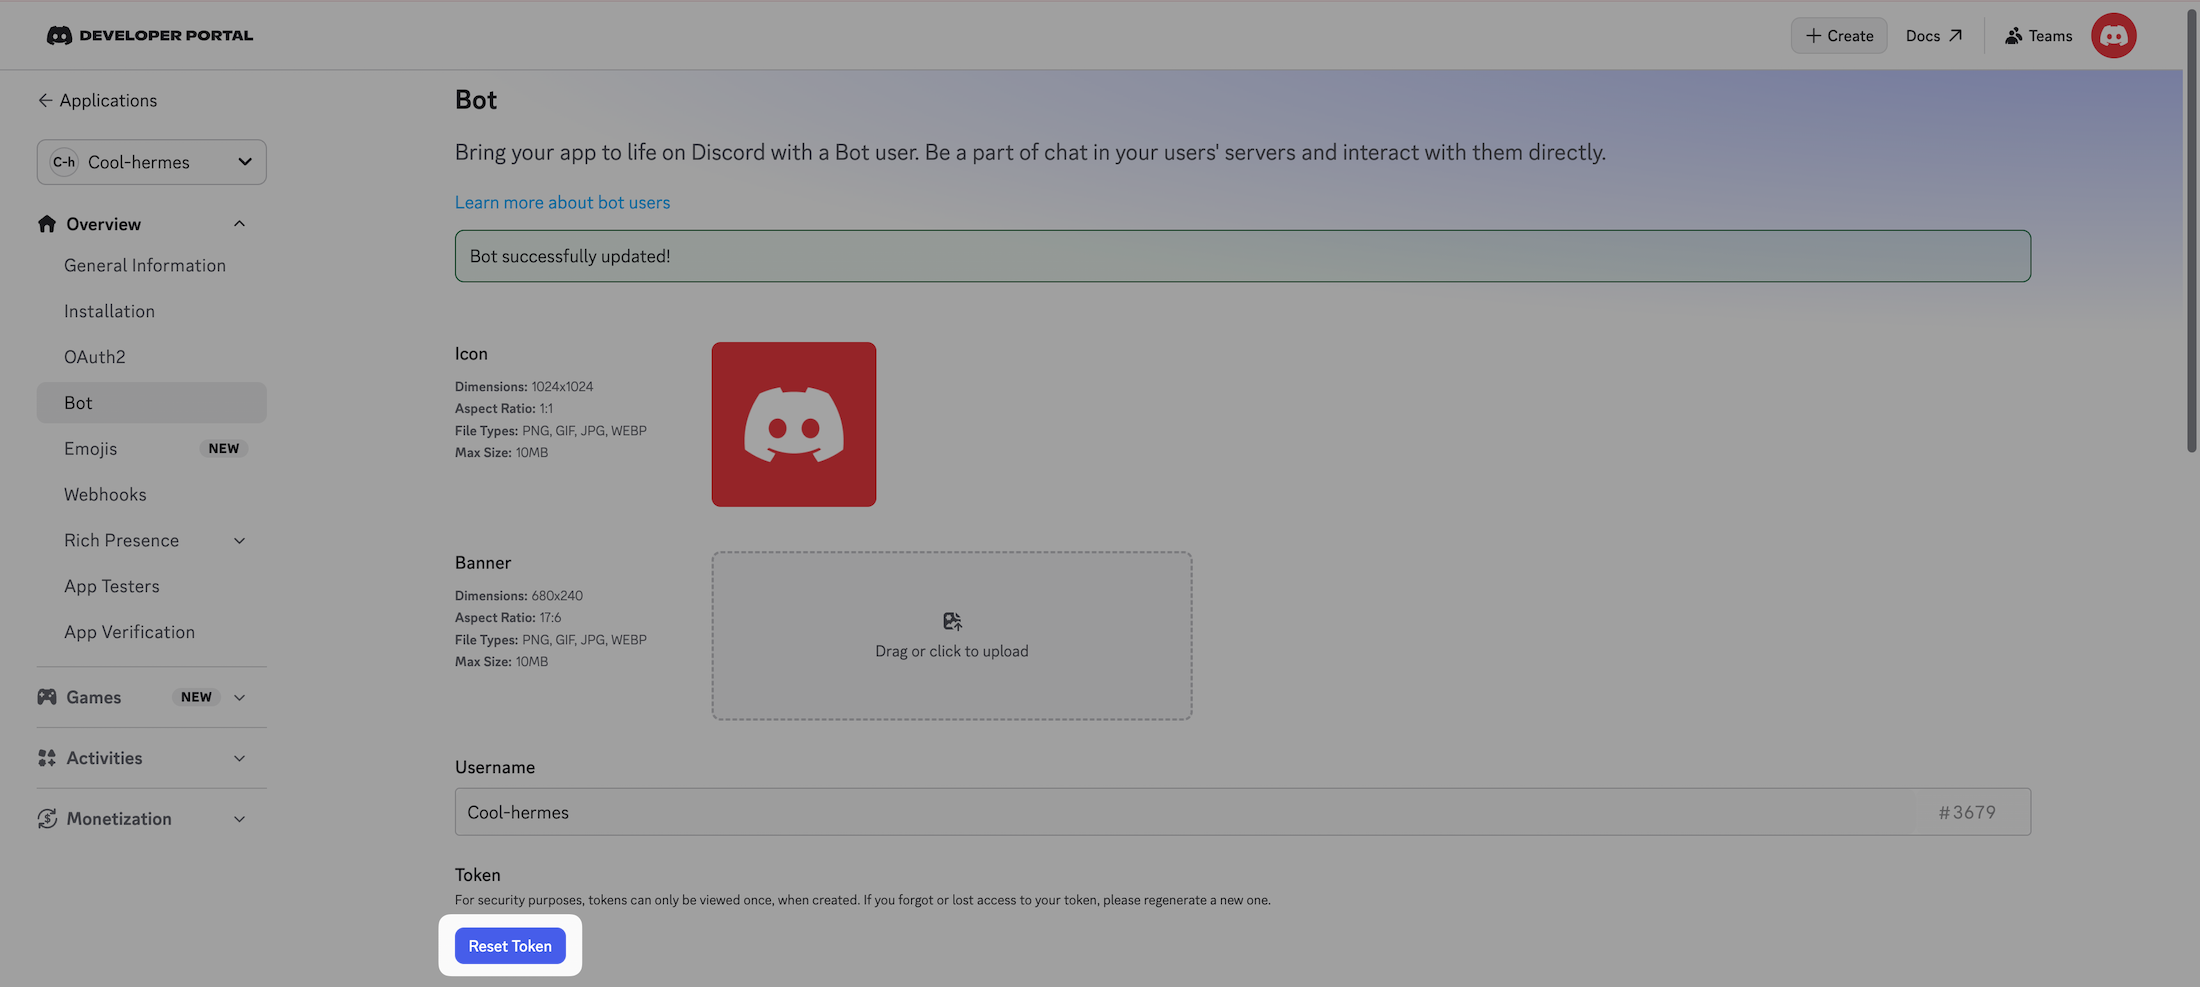Click the Monetization section label
The width and height of the screenshot is (2200, 987).
pos(119,819)
